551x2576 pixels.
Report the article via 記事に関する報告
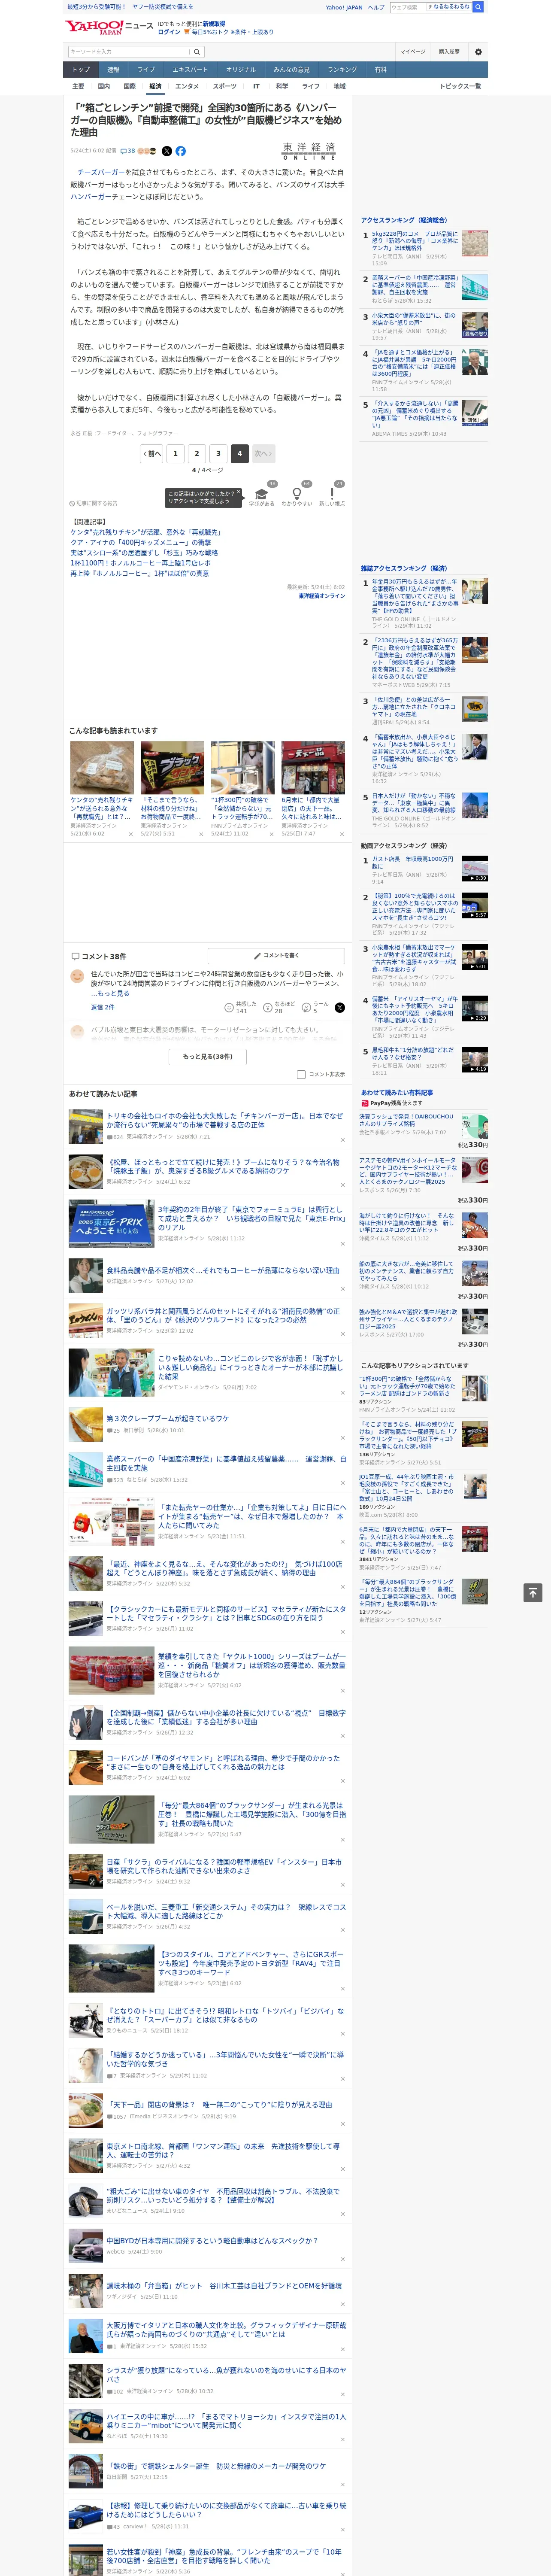click(93, 503)
